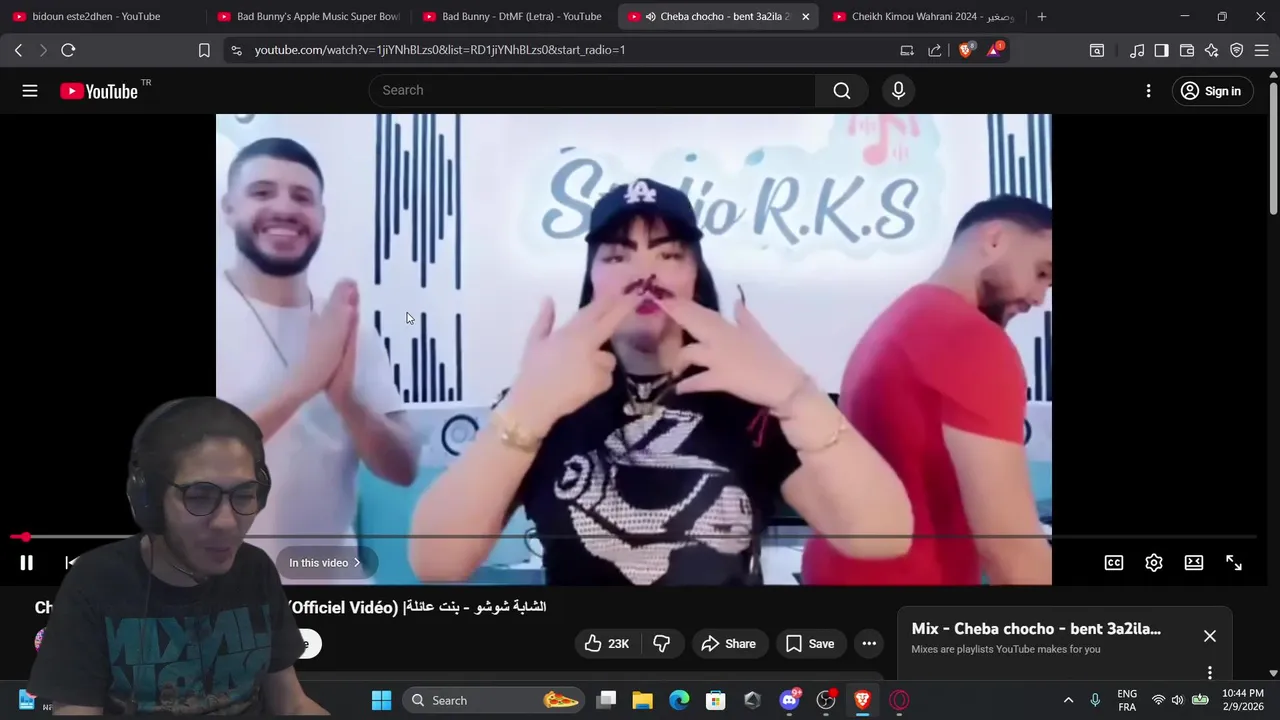Open Task View from taskbar
Image resolution: width=1280 pixels, height=720 pixels.
click(x=606, y=700)
